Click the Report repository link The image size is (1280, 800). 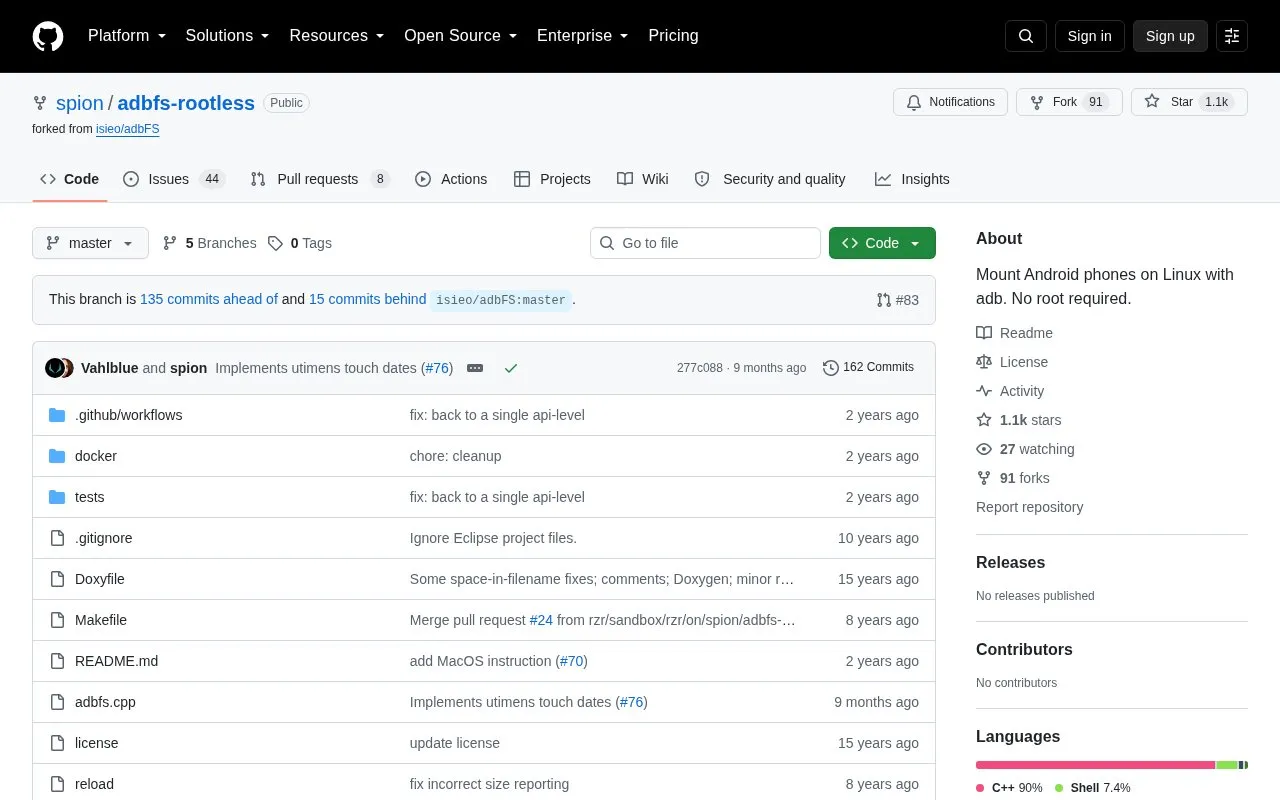pyautogui.click(x=1029, y=507)
